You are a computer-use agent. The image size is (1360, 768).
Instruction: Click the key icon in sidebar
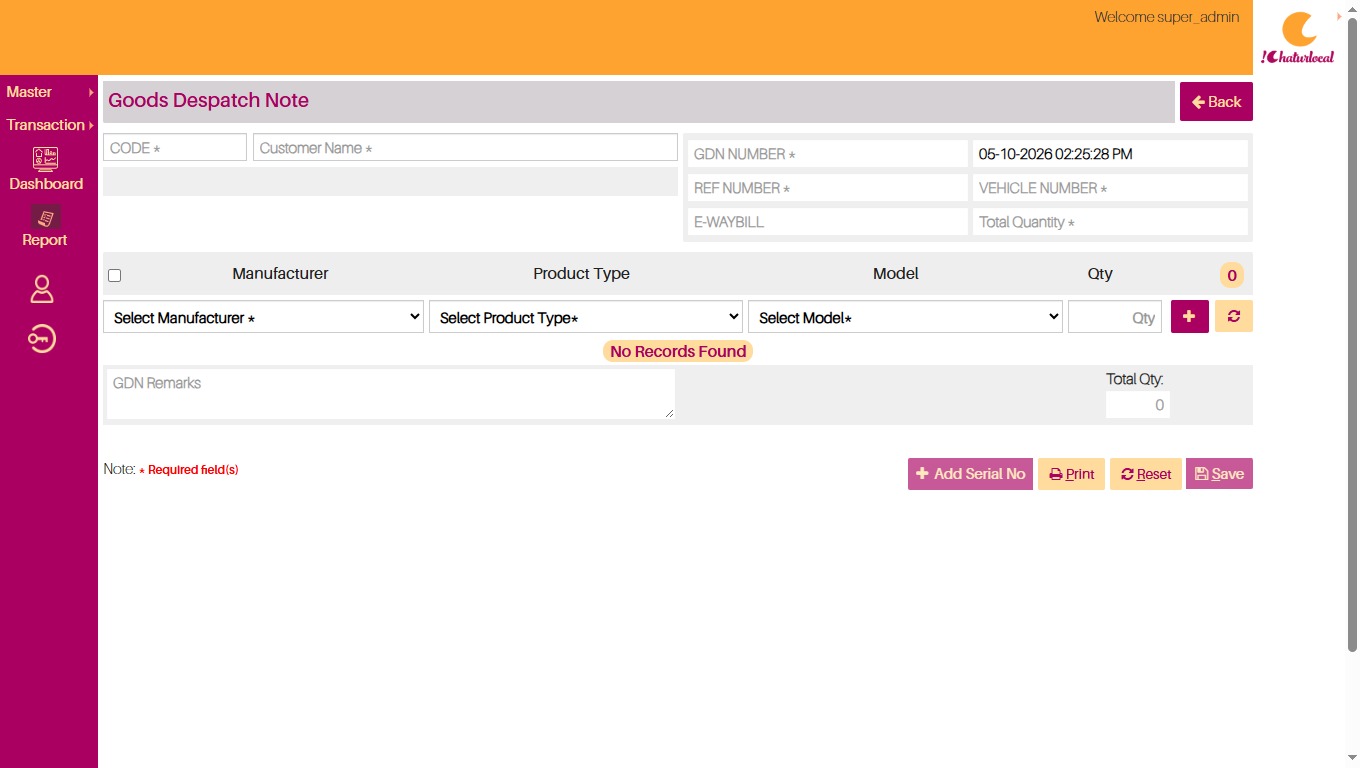point(42,340)
